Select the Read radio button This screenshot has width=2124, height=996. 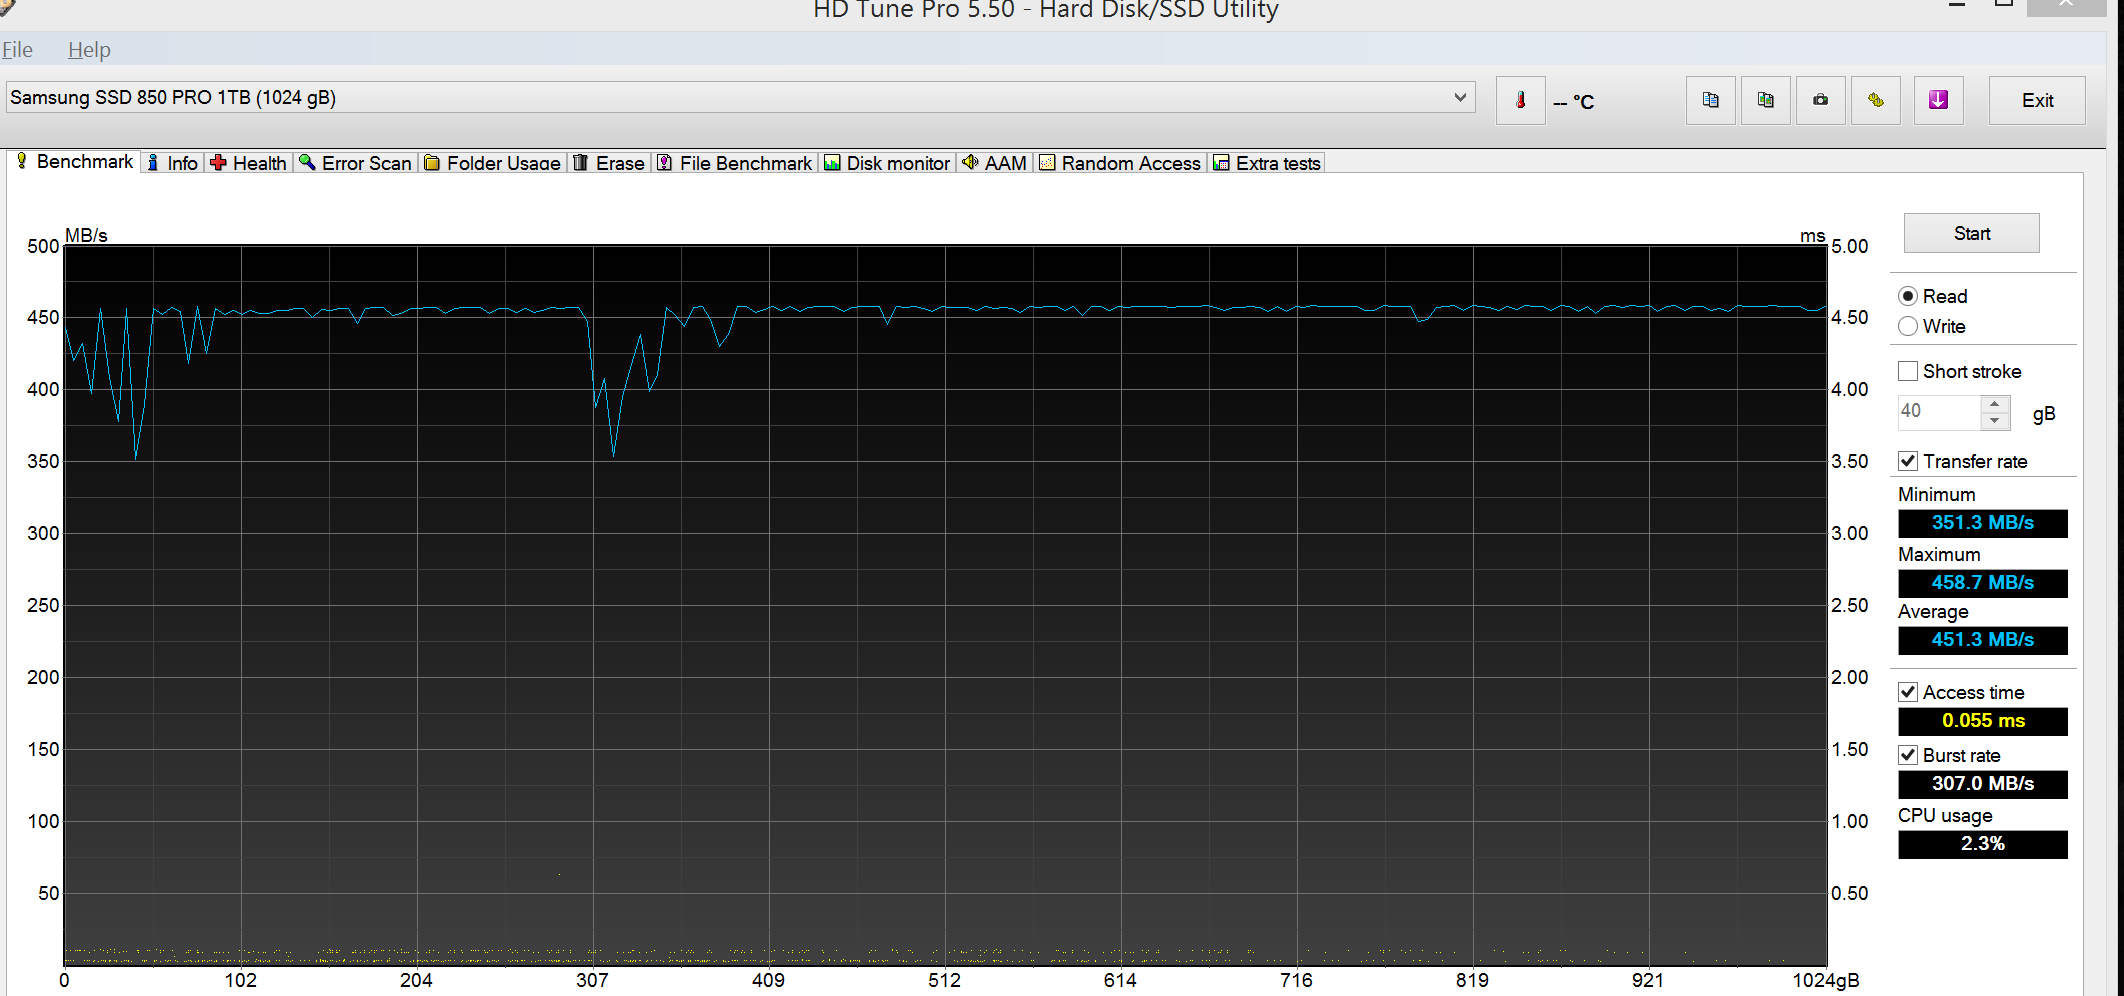[x=1908, y=296]
